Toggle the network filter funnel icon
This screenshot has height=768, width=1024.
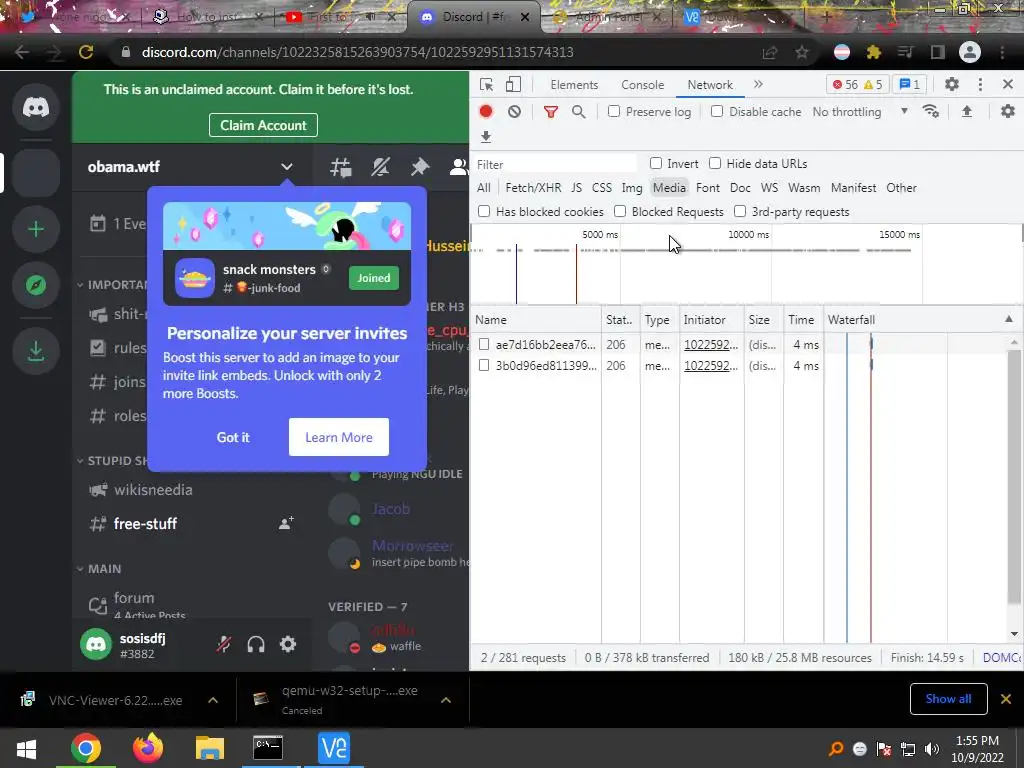[551, 112]
